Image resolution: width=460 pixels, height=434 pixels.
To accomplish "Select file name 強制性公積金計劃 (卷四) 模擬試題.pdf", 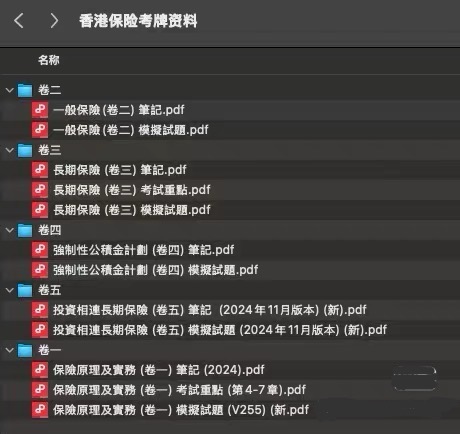I will (x=156, y=270).
